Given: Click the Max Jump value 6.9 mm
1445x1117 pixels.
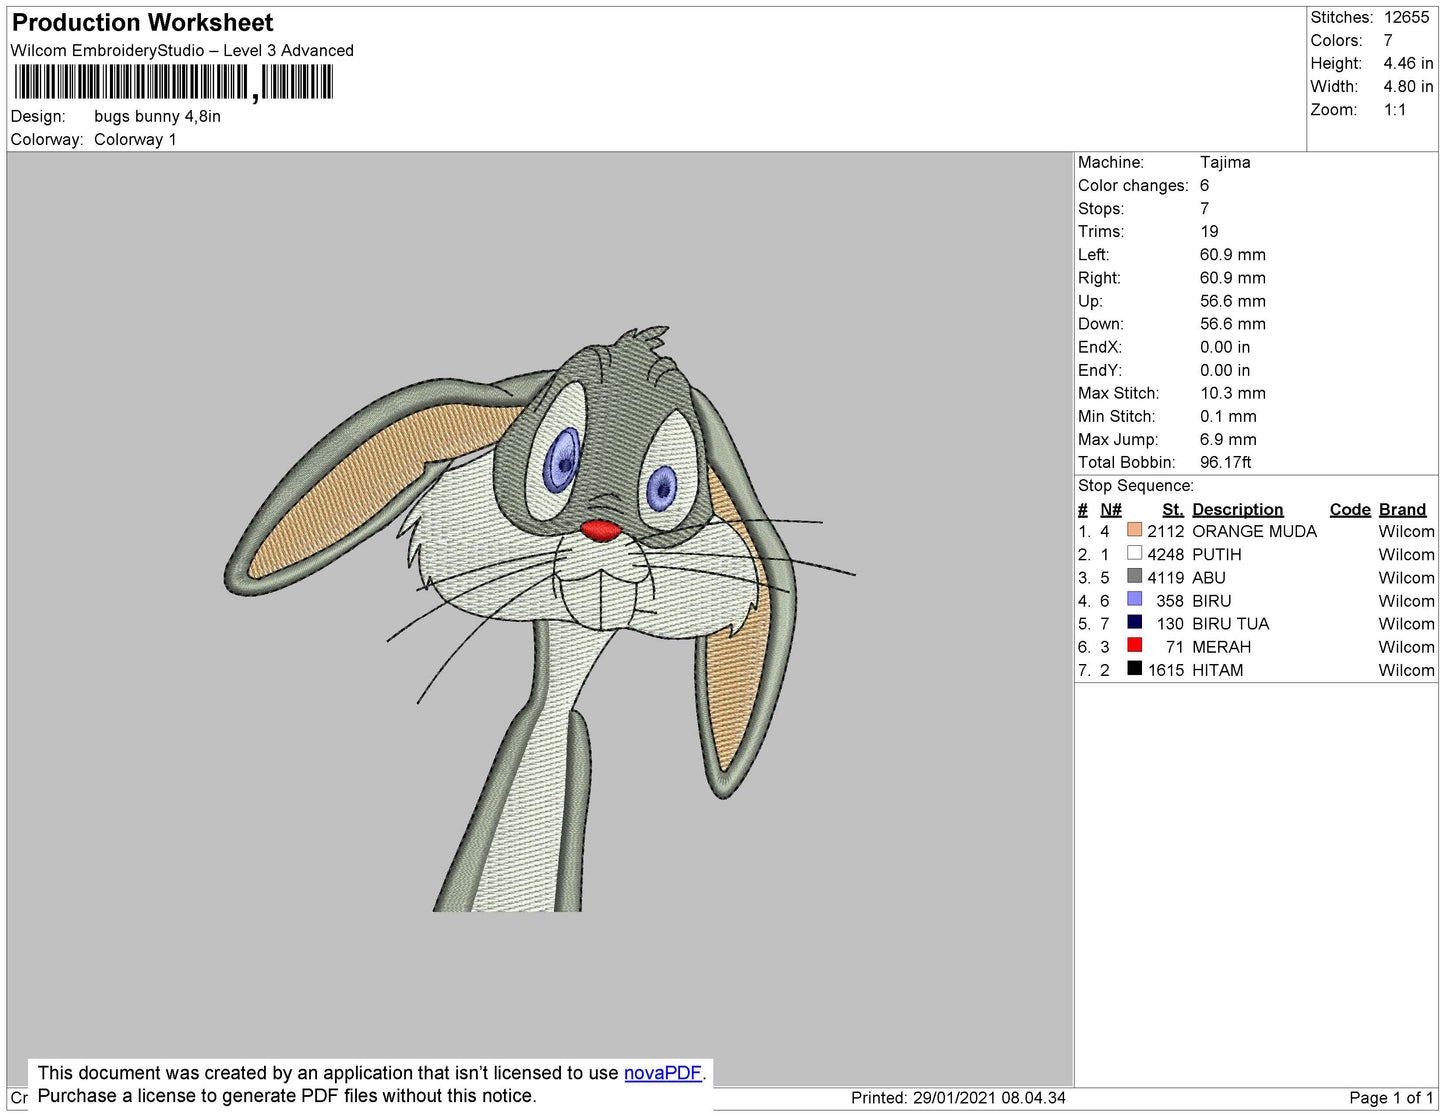Looking at the screenshot, I should (1228, 439).
